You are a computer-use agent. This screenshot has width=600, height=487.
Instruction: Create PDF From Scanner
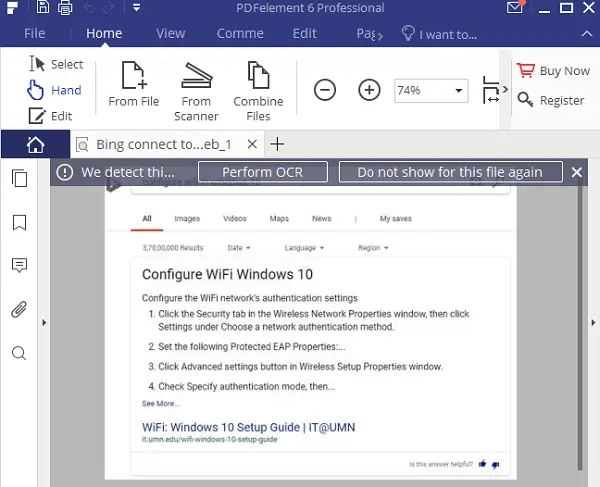pos(196,92)
